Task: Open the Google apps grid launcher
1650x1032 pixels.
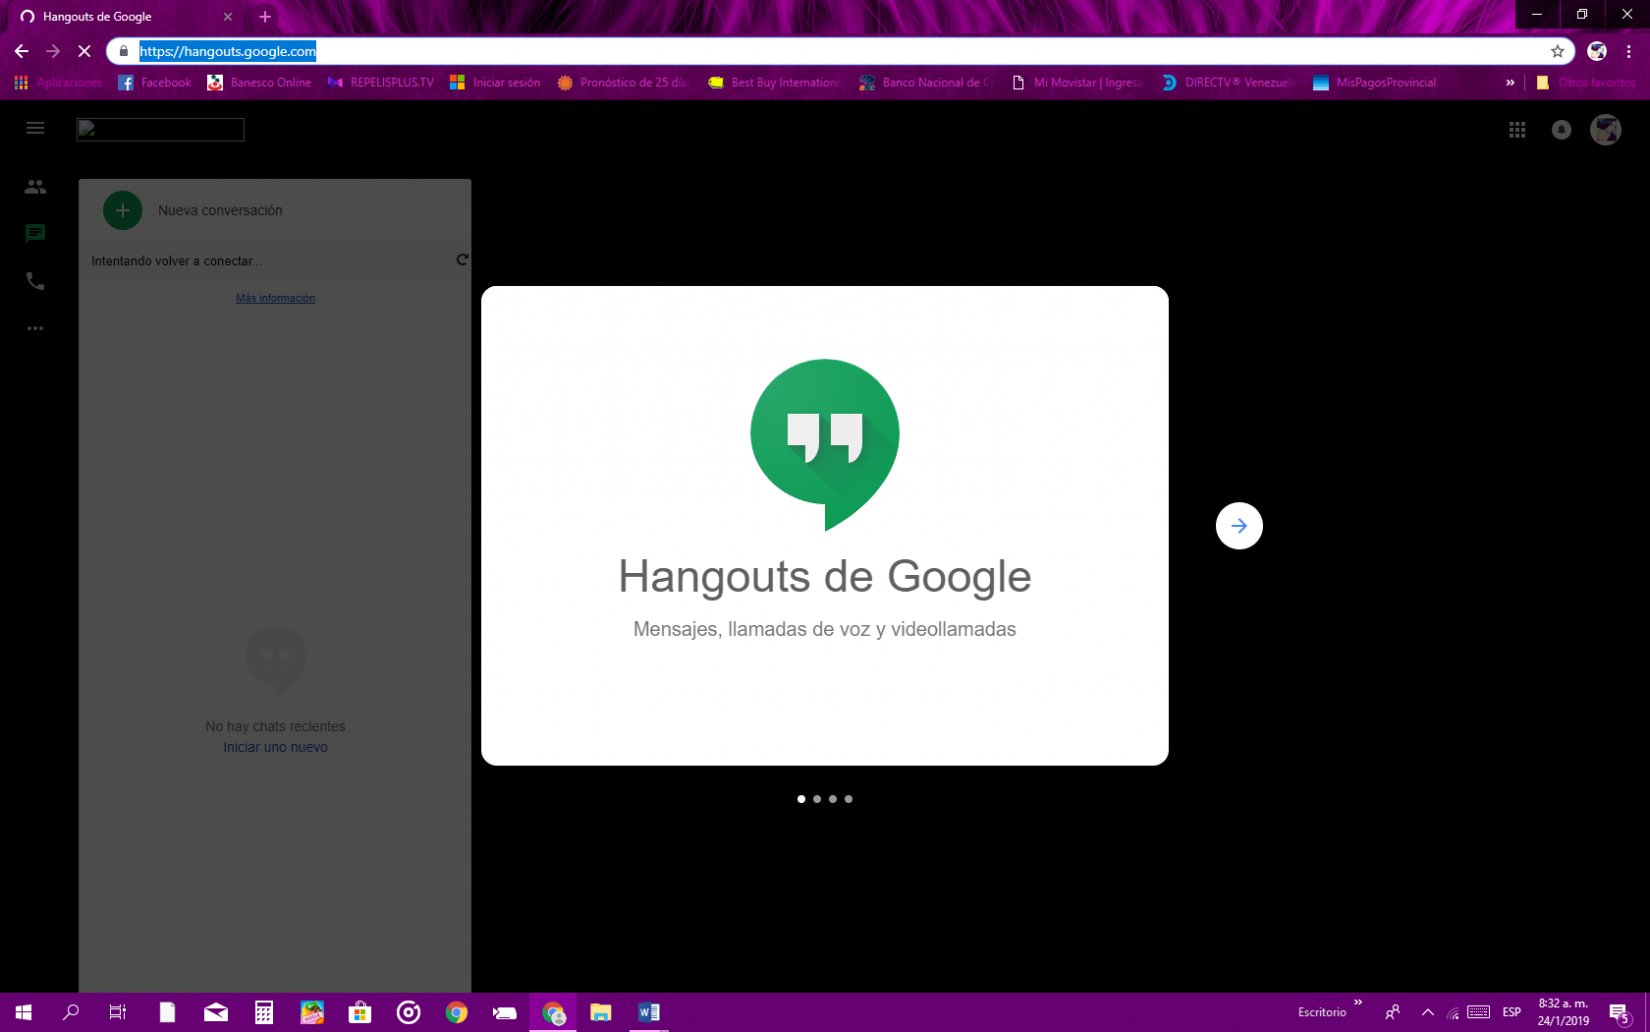Action: tap(1517, 129)
